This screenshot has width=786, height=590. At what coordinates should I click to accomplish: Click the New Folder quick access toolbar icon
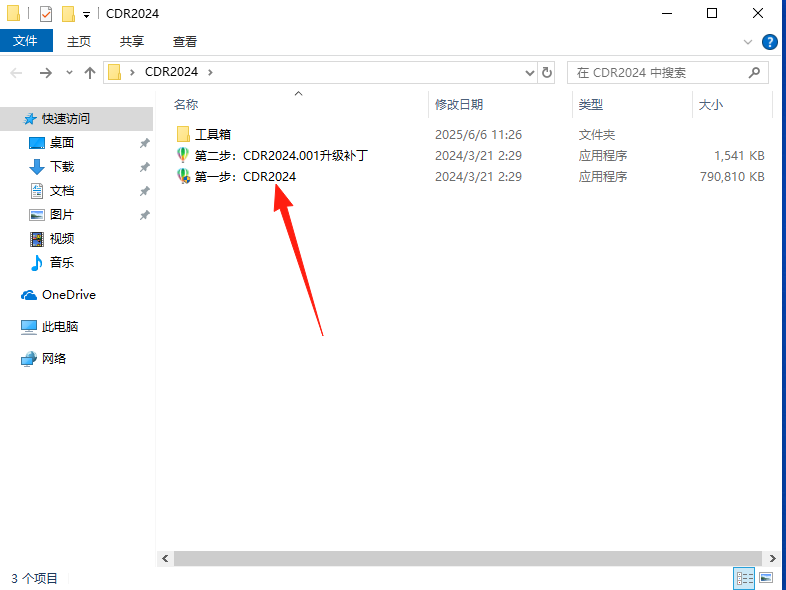[68, 14]
